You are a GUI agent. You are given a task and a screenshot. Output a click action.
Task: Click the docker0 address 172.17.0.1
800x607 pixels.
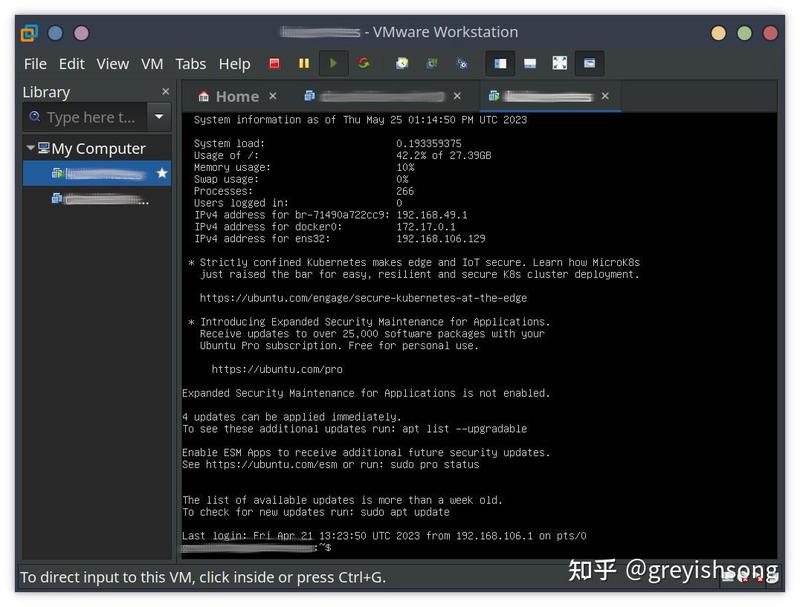click(426, 226)
